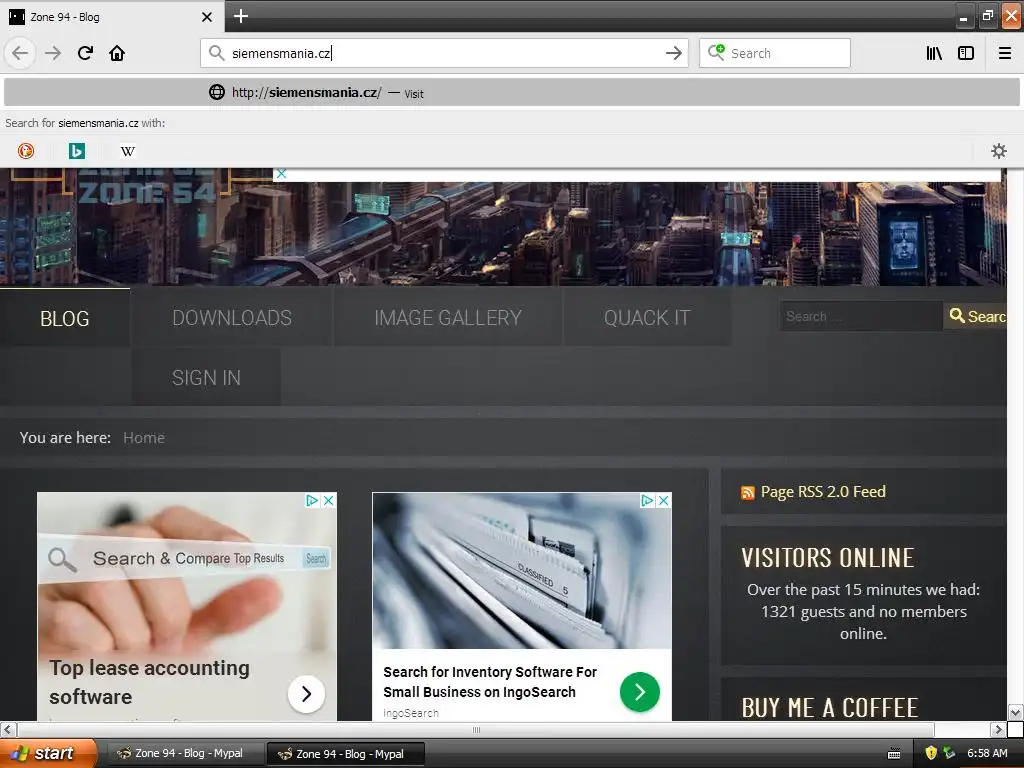1024x768 pixels.
Task: Open the SIGN IN menu item
Action: point(206,377)
